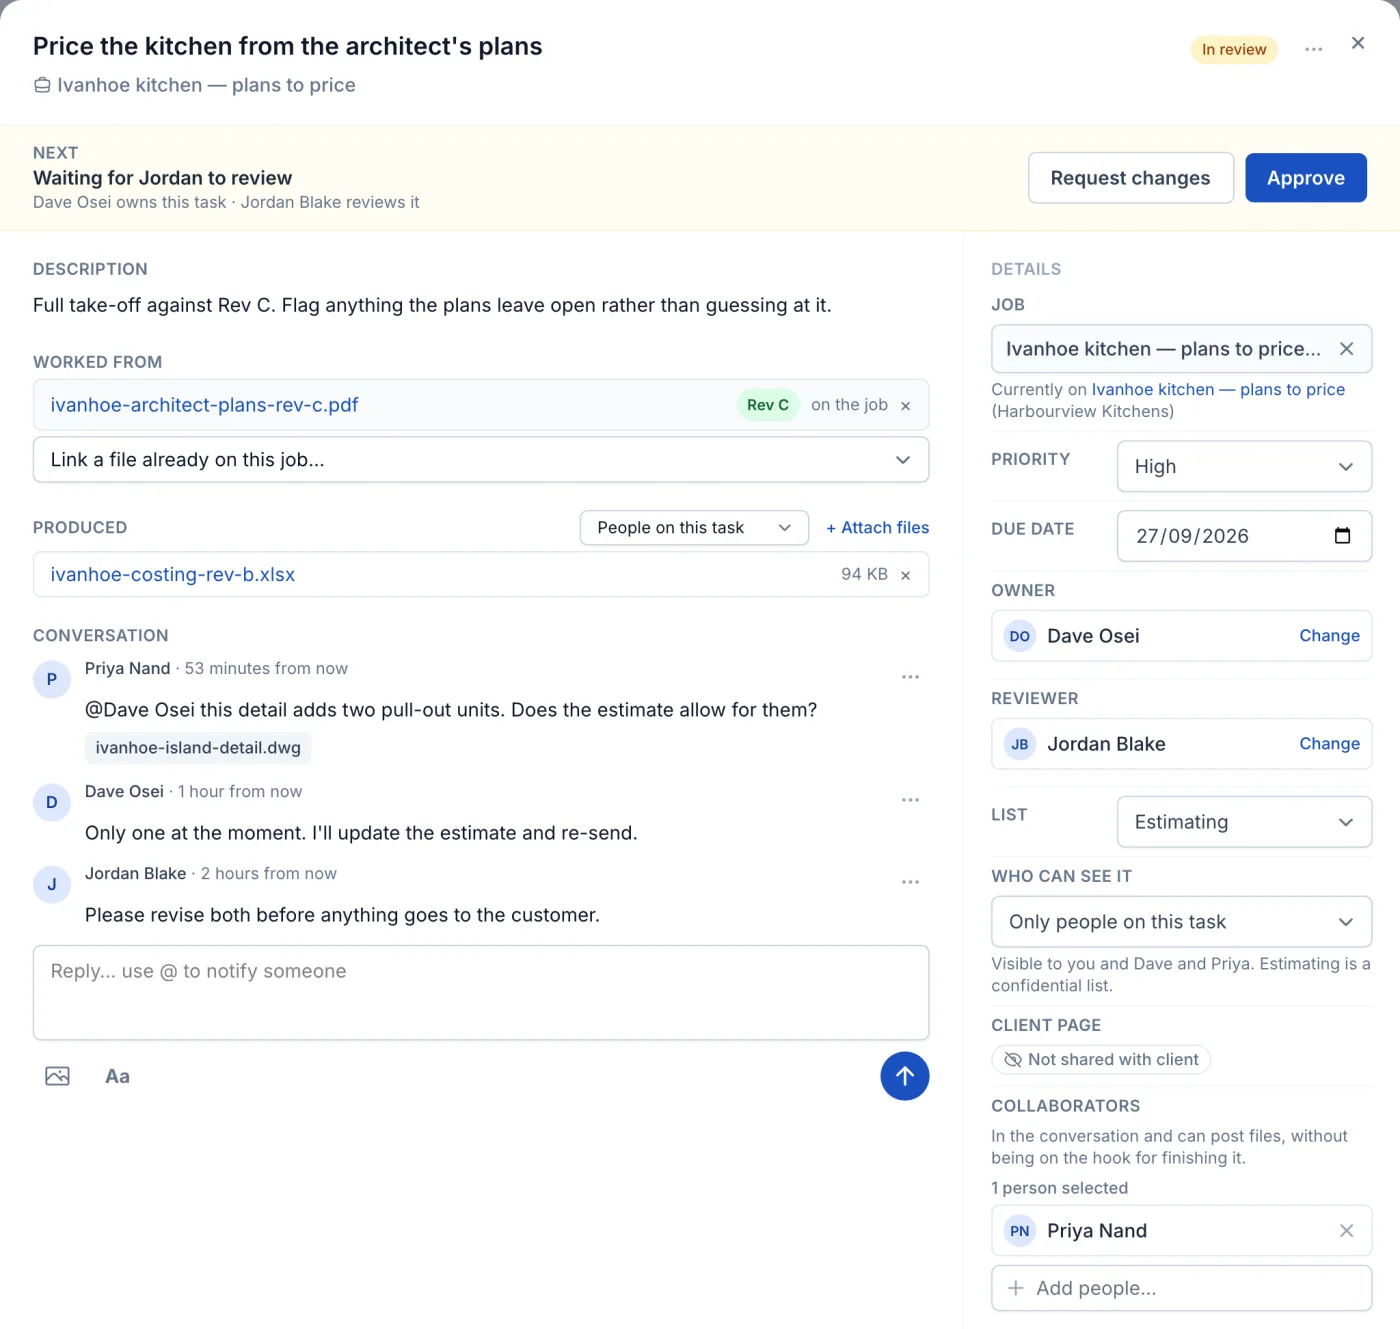The image size is (1400, 1329).
Task: Insert an image into the reply
Action: (57, 1076)
